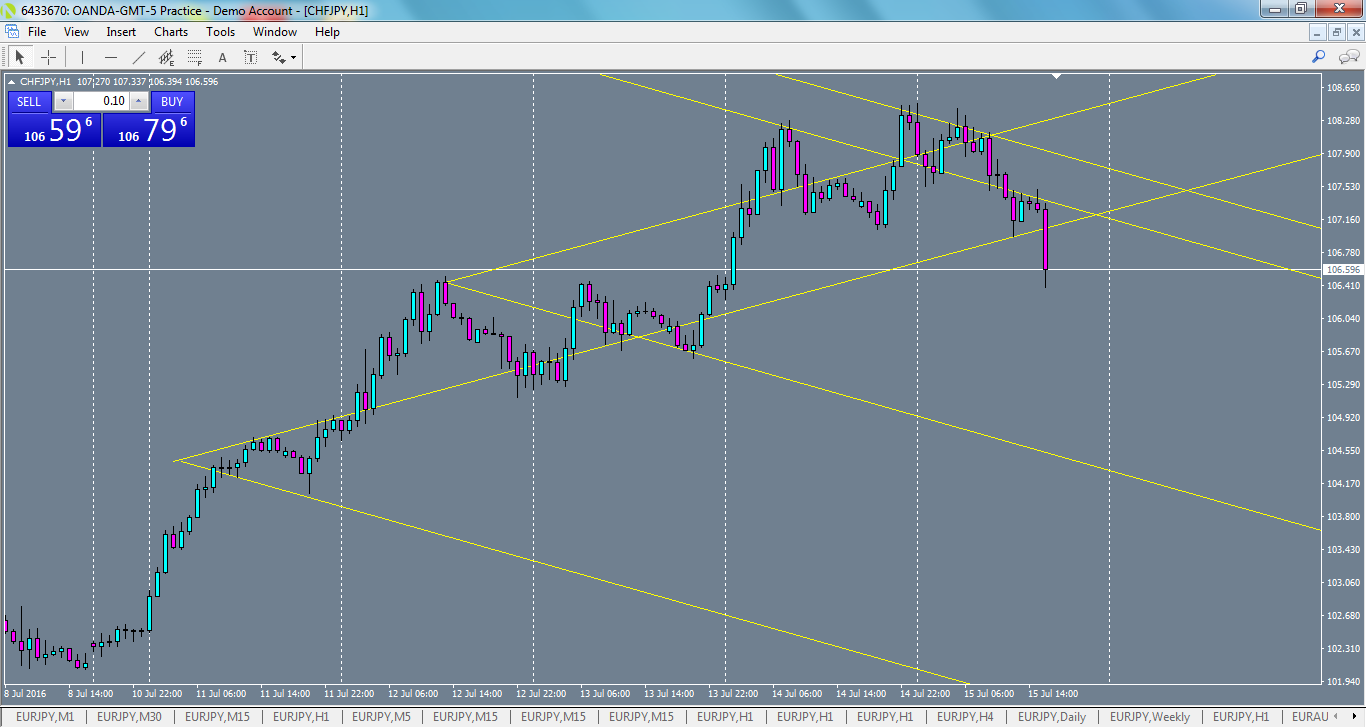
Task: Open the search magnifier in the toolbar
Action: (x=1318, y=57)
